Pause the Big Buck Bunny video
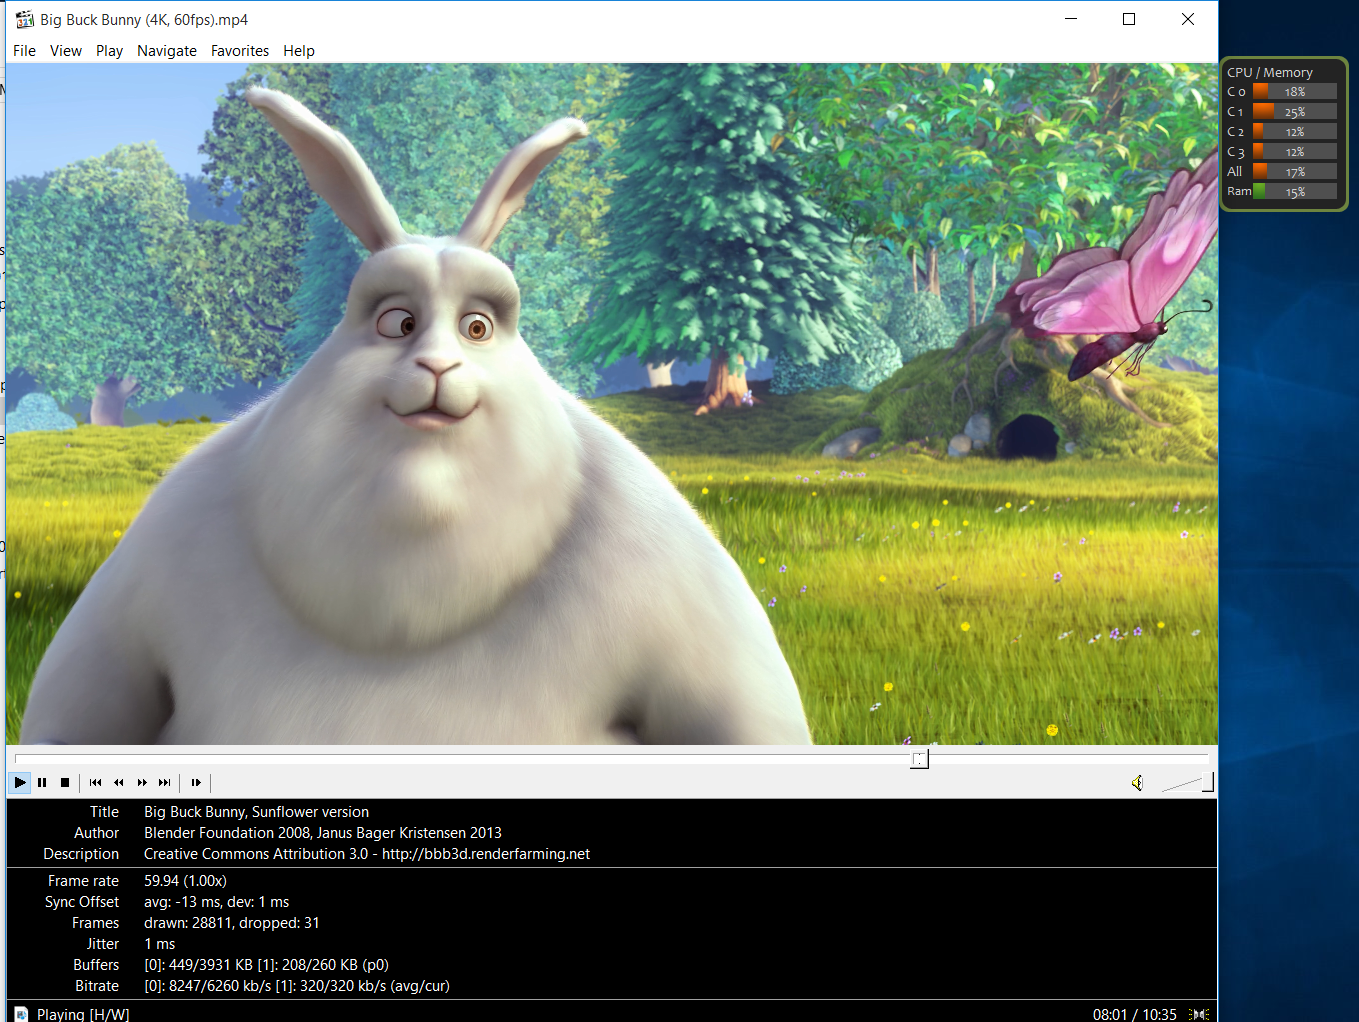This screenshot has height=1022, width=1359. click(42, 782)
